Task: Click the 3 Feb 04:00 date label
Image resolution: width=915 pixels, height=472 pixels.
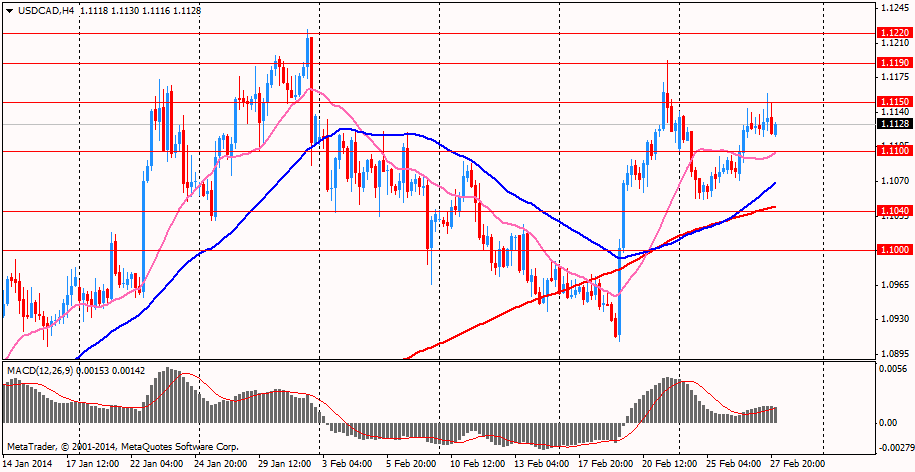Action: click(347, 464)
